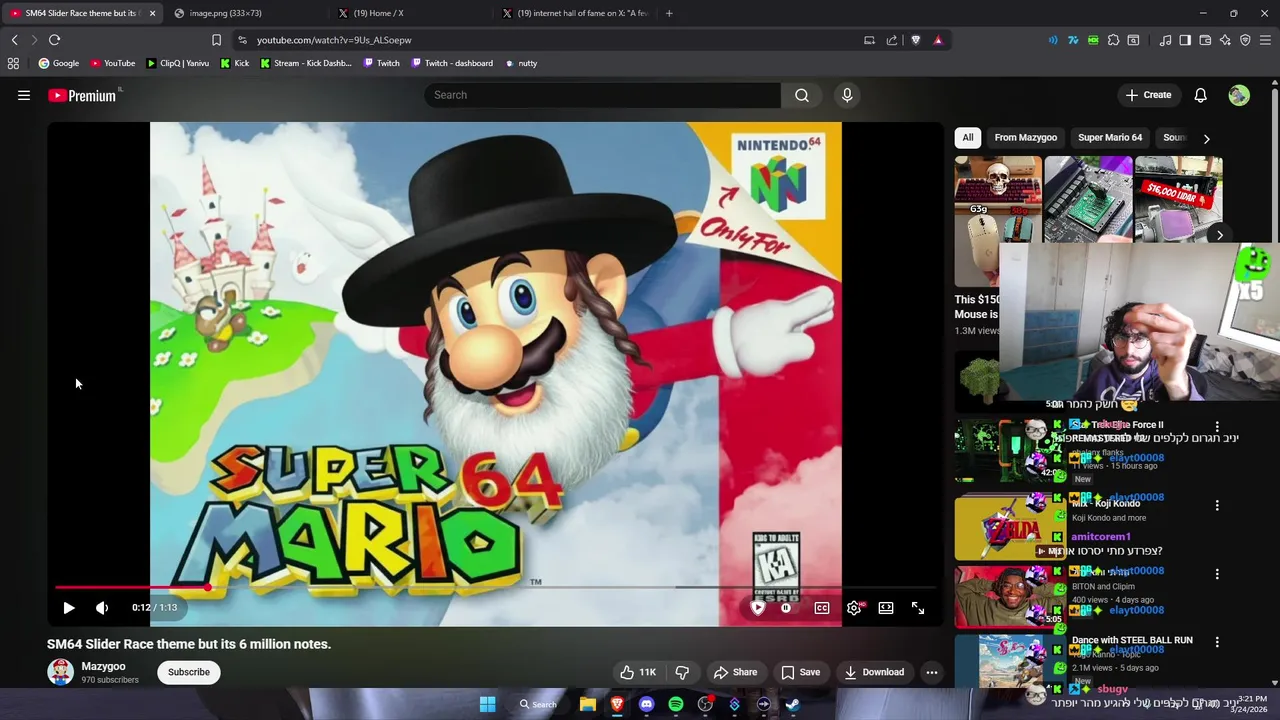Screen dimensions: 1280x720
Task: Bookmark this page with the bookmark icon
Action: click(216, 40)
